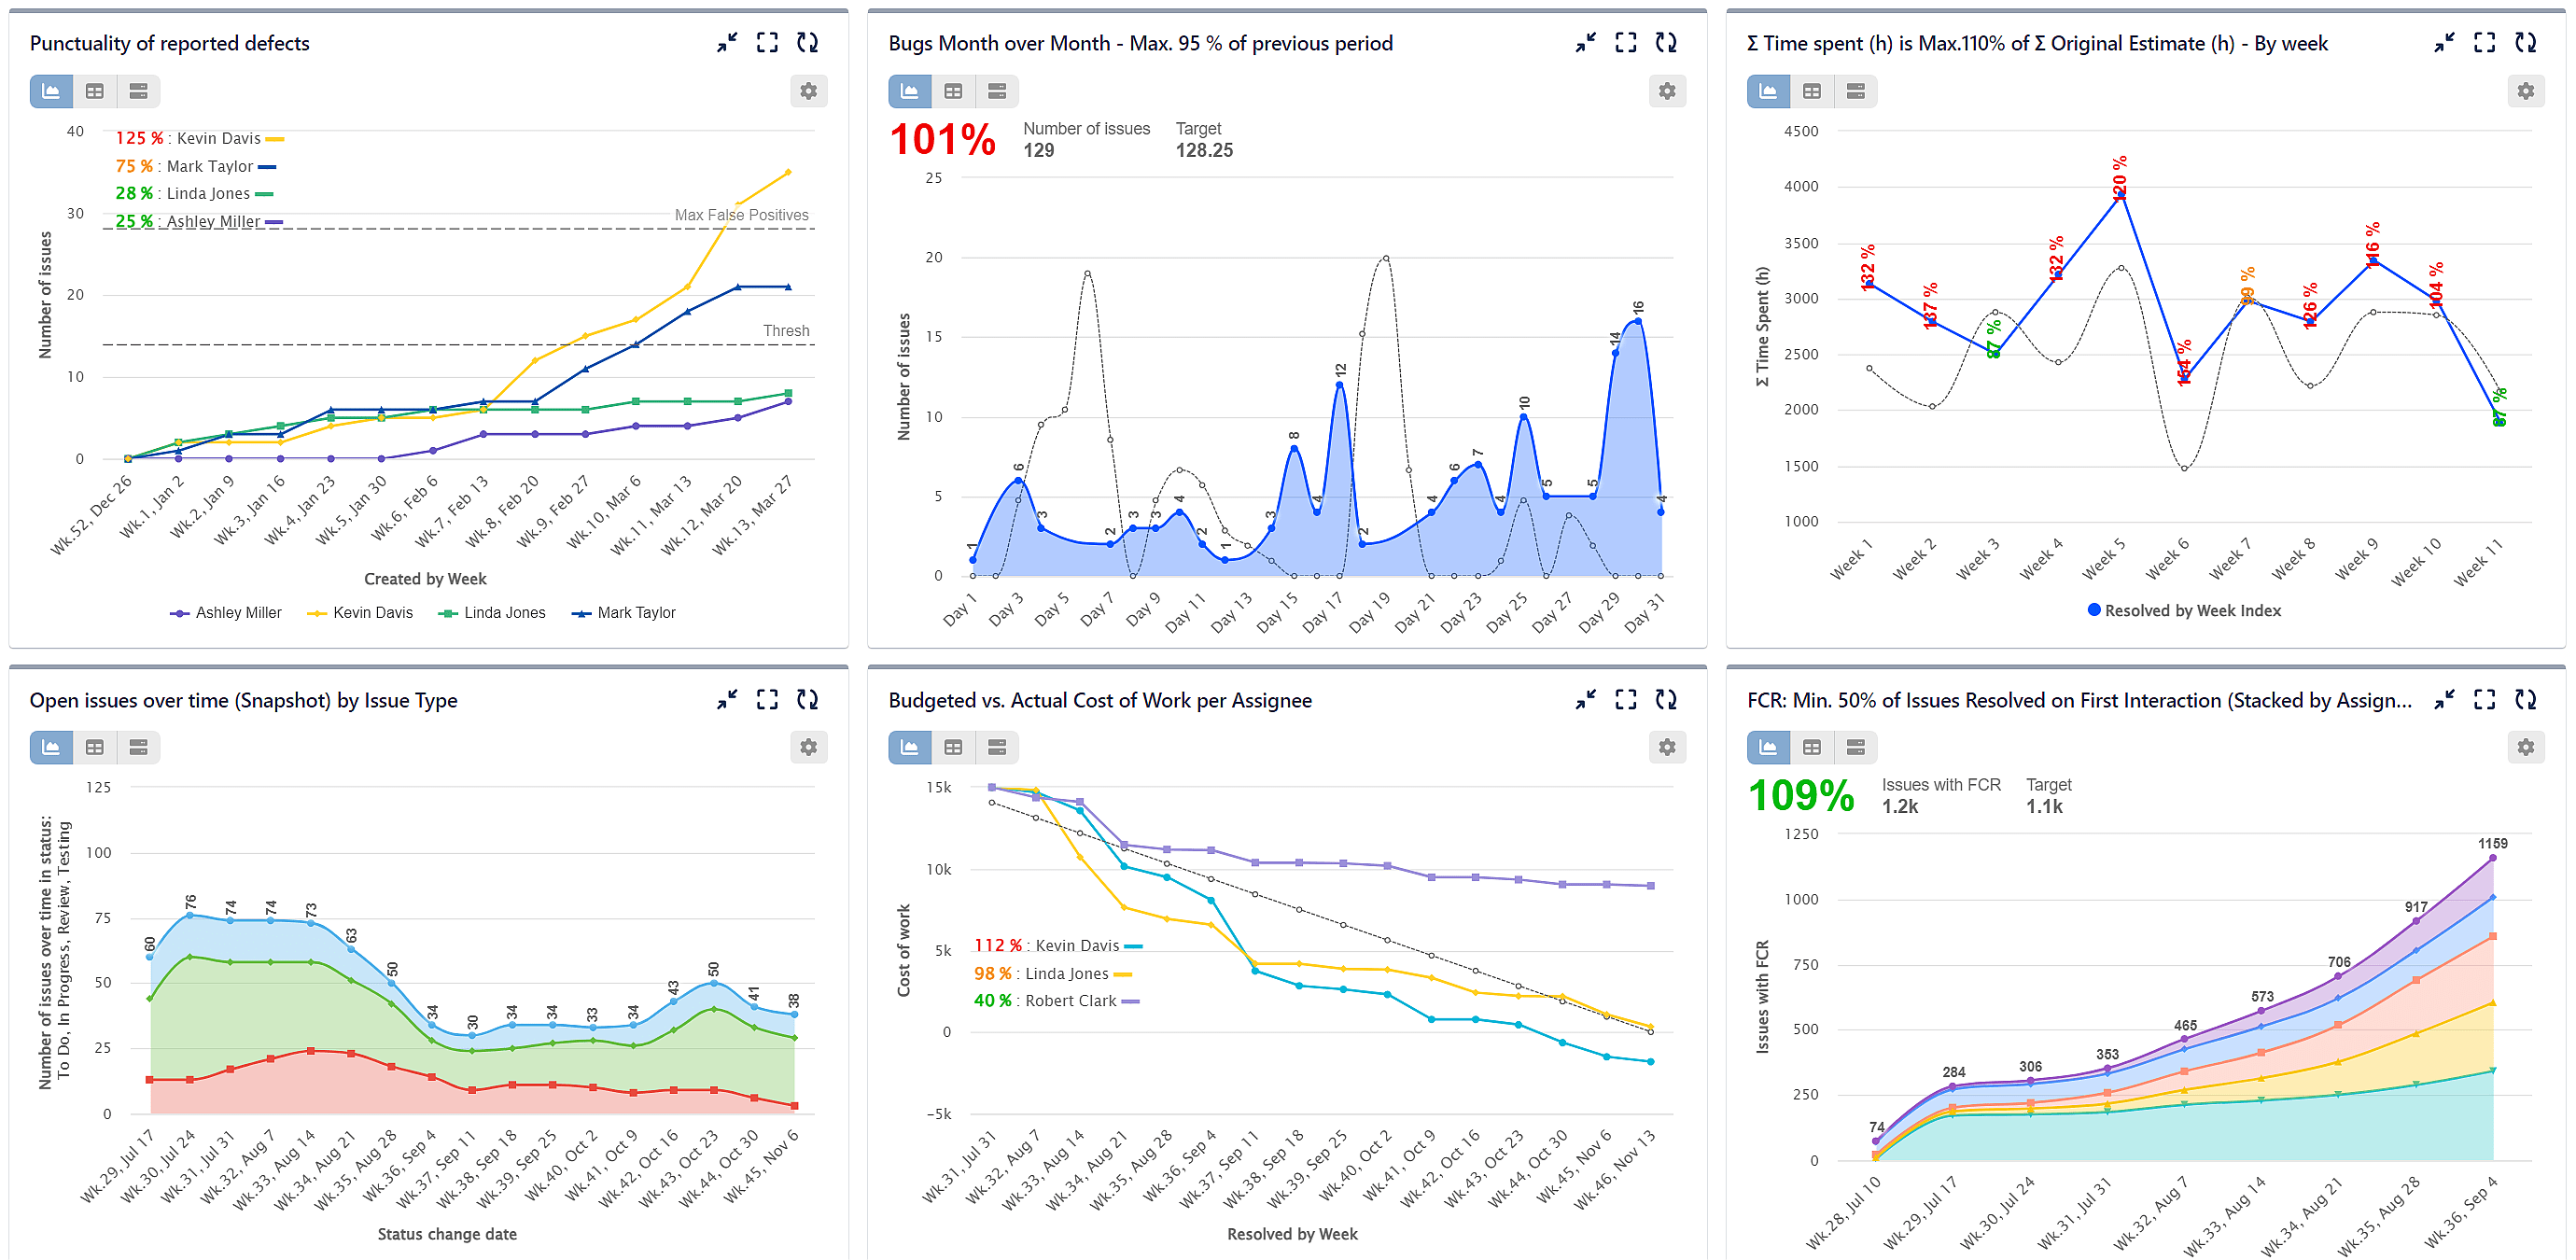Collapse the Budgeted vs. Actual Cost gadget
The image size is (2576, 1260).
(1585, 700)
